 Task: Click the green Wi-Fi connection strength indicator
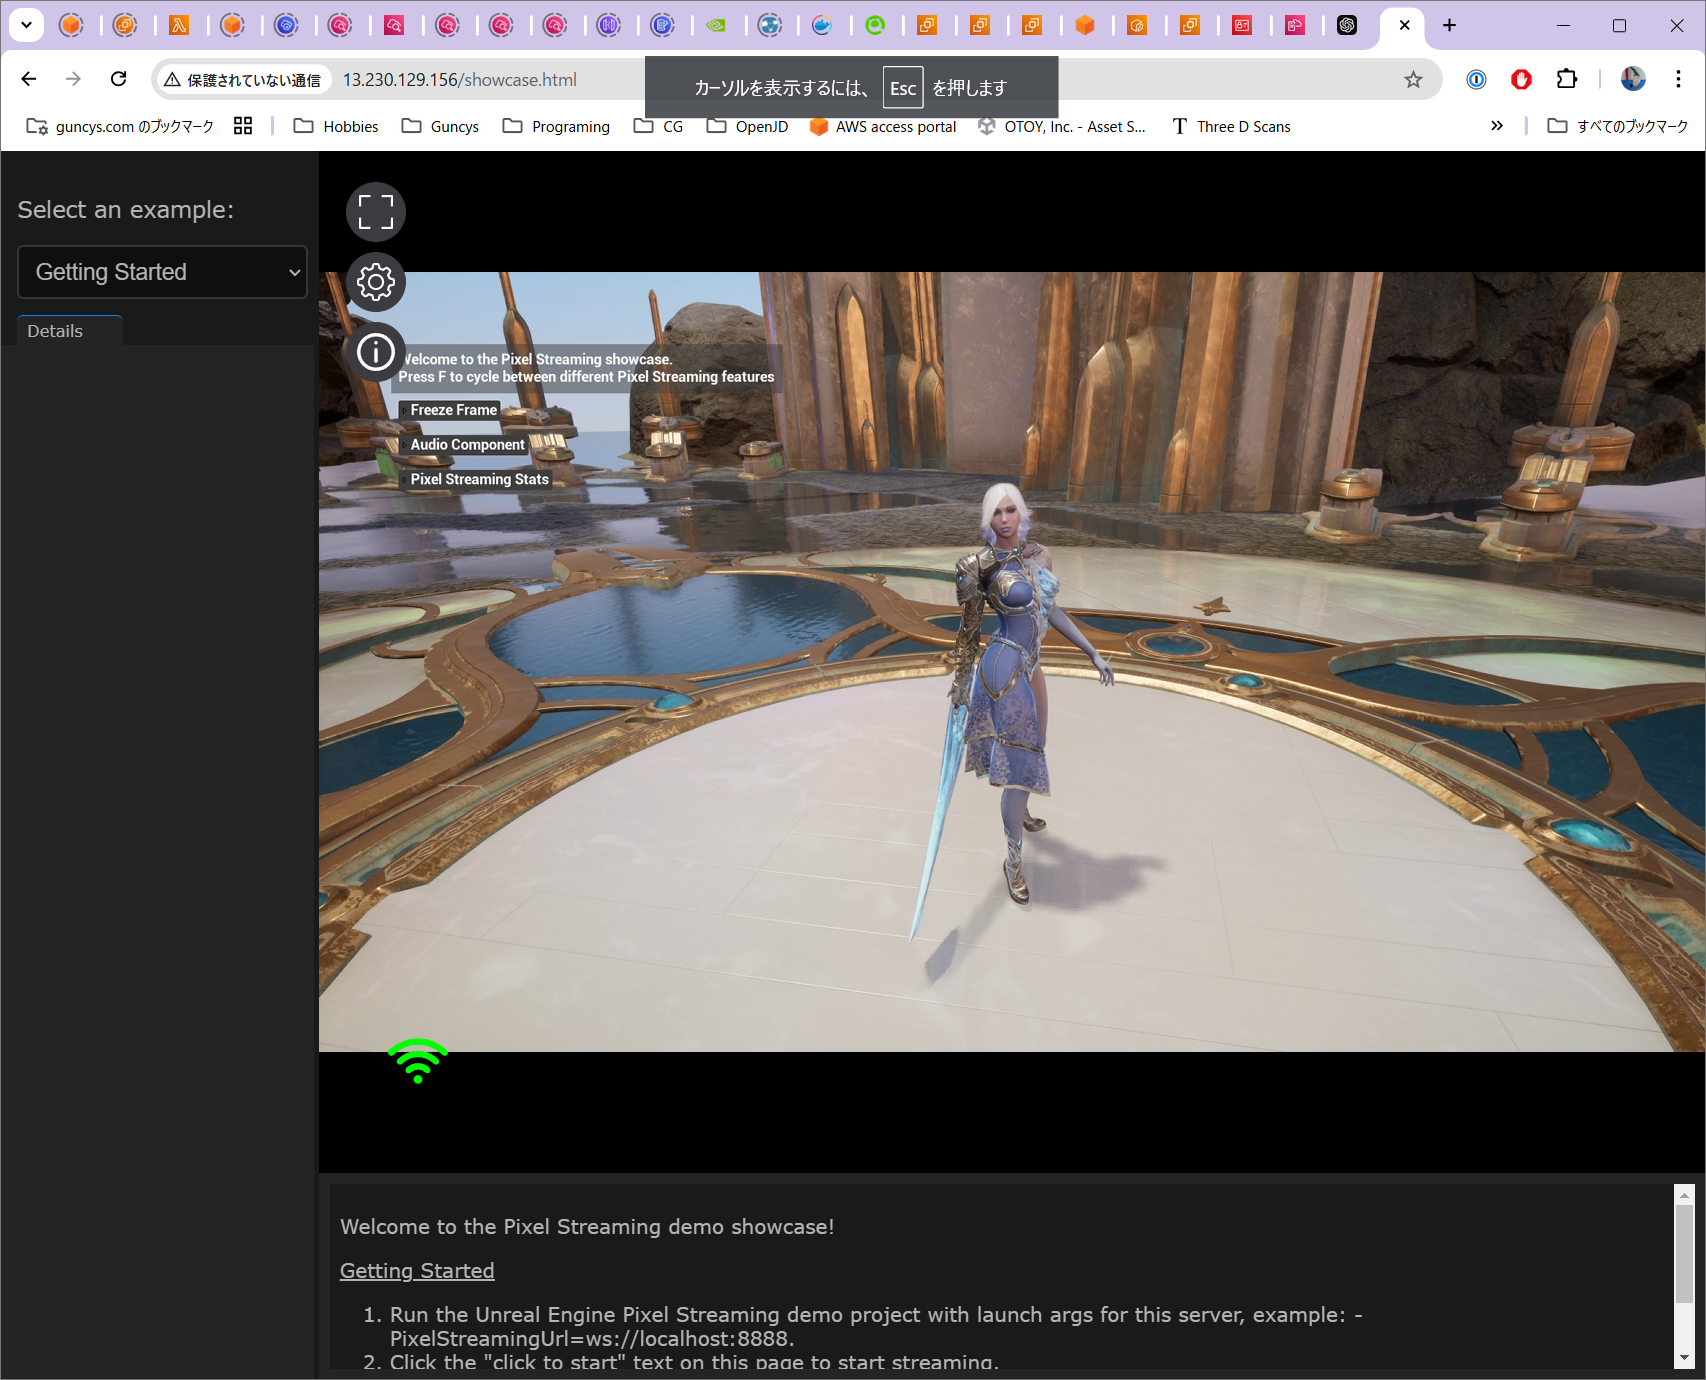[418, 1061]
